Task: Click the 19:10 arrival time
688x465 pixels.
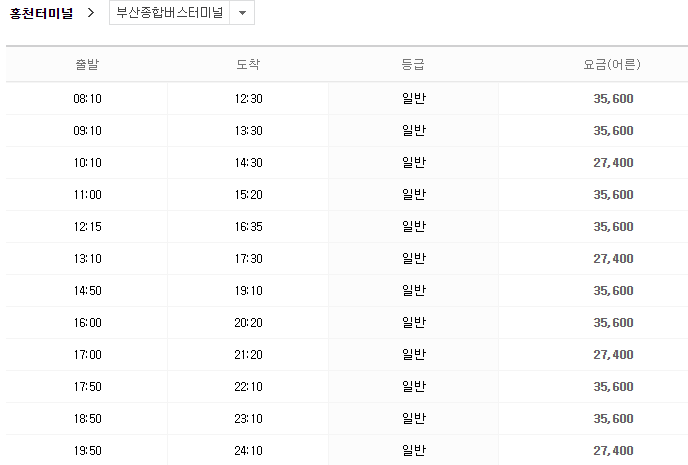Action: [x=249, y=291]
